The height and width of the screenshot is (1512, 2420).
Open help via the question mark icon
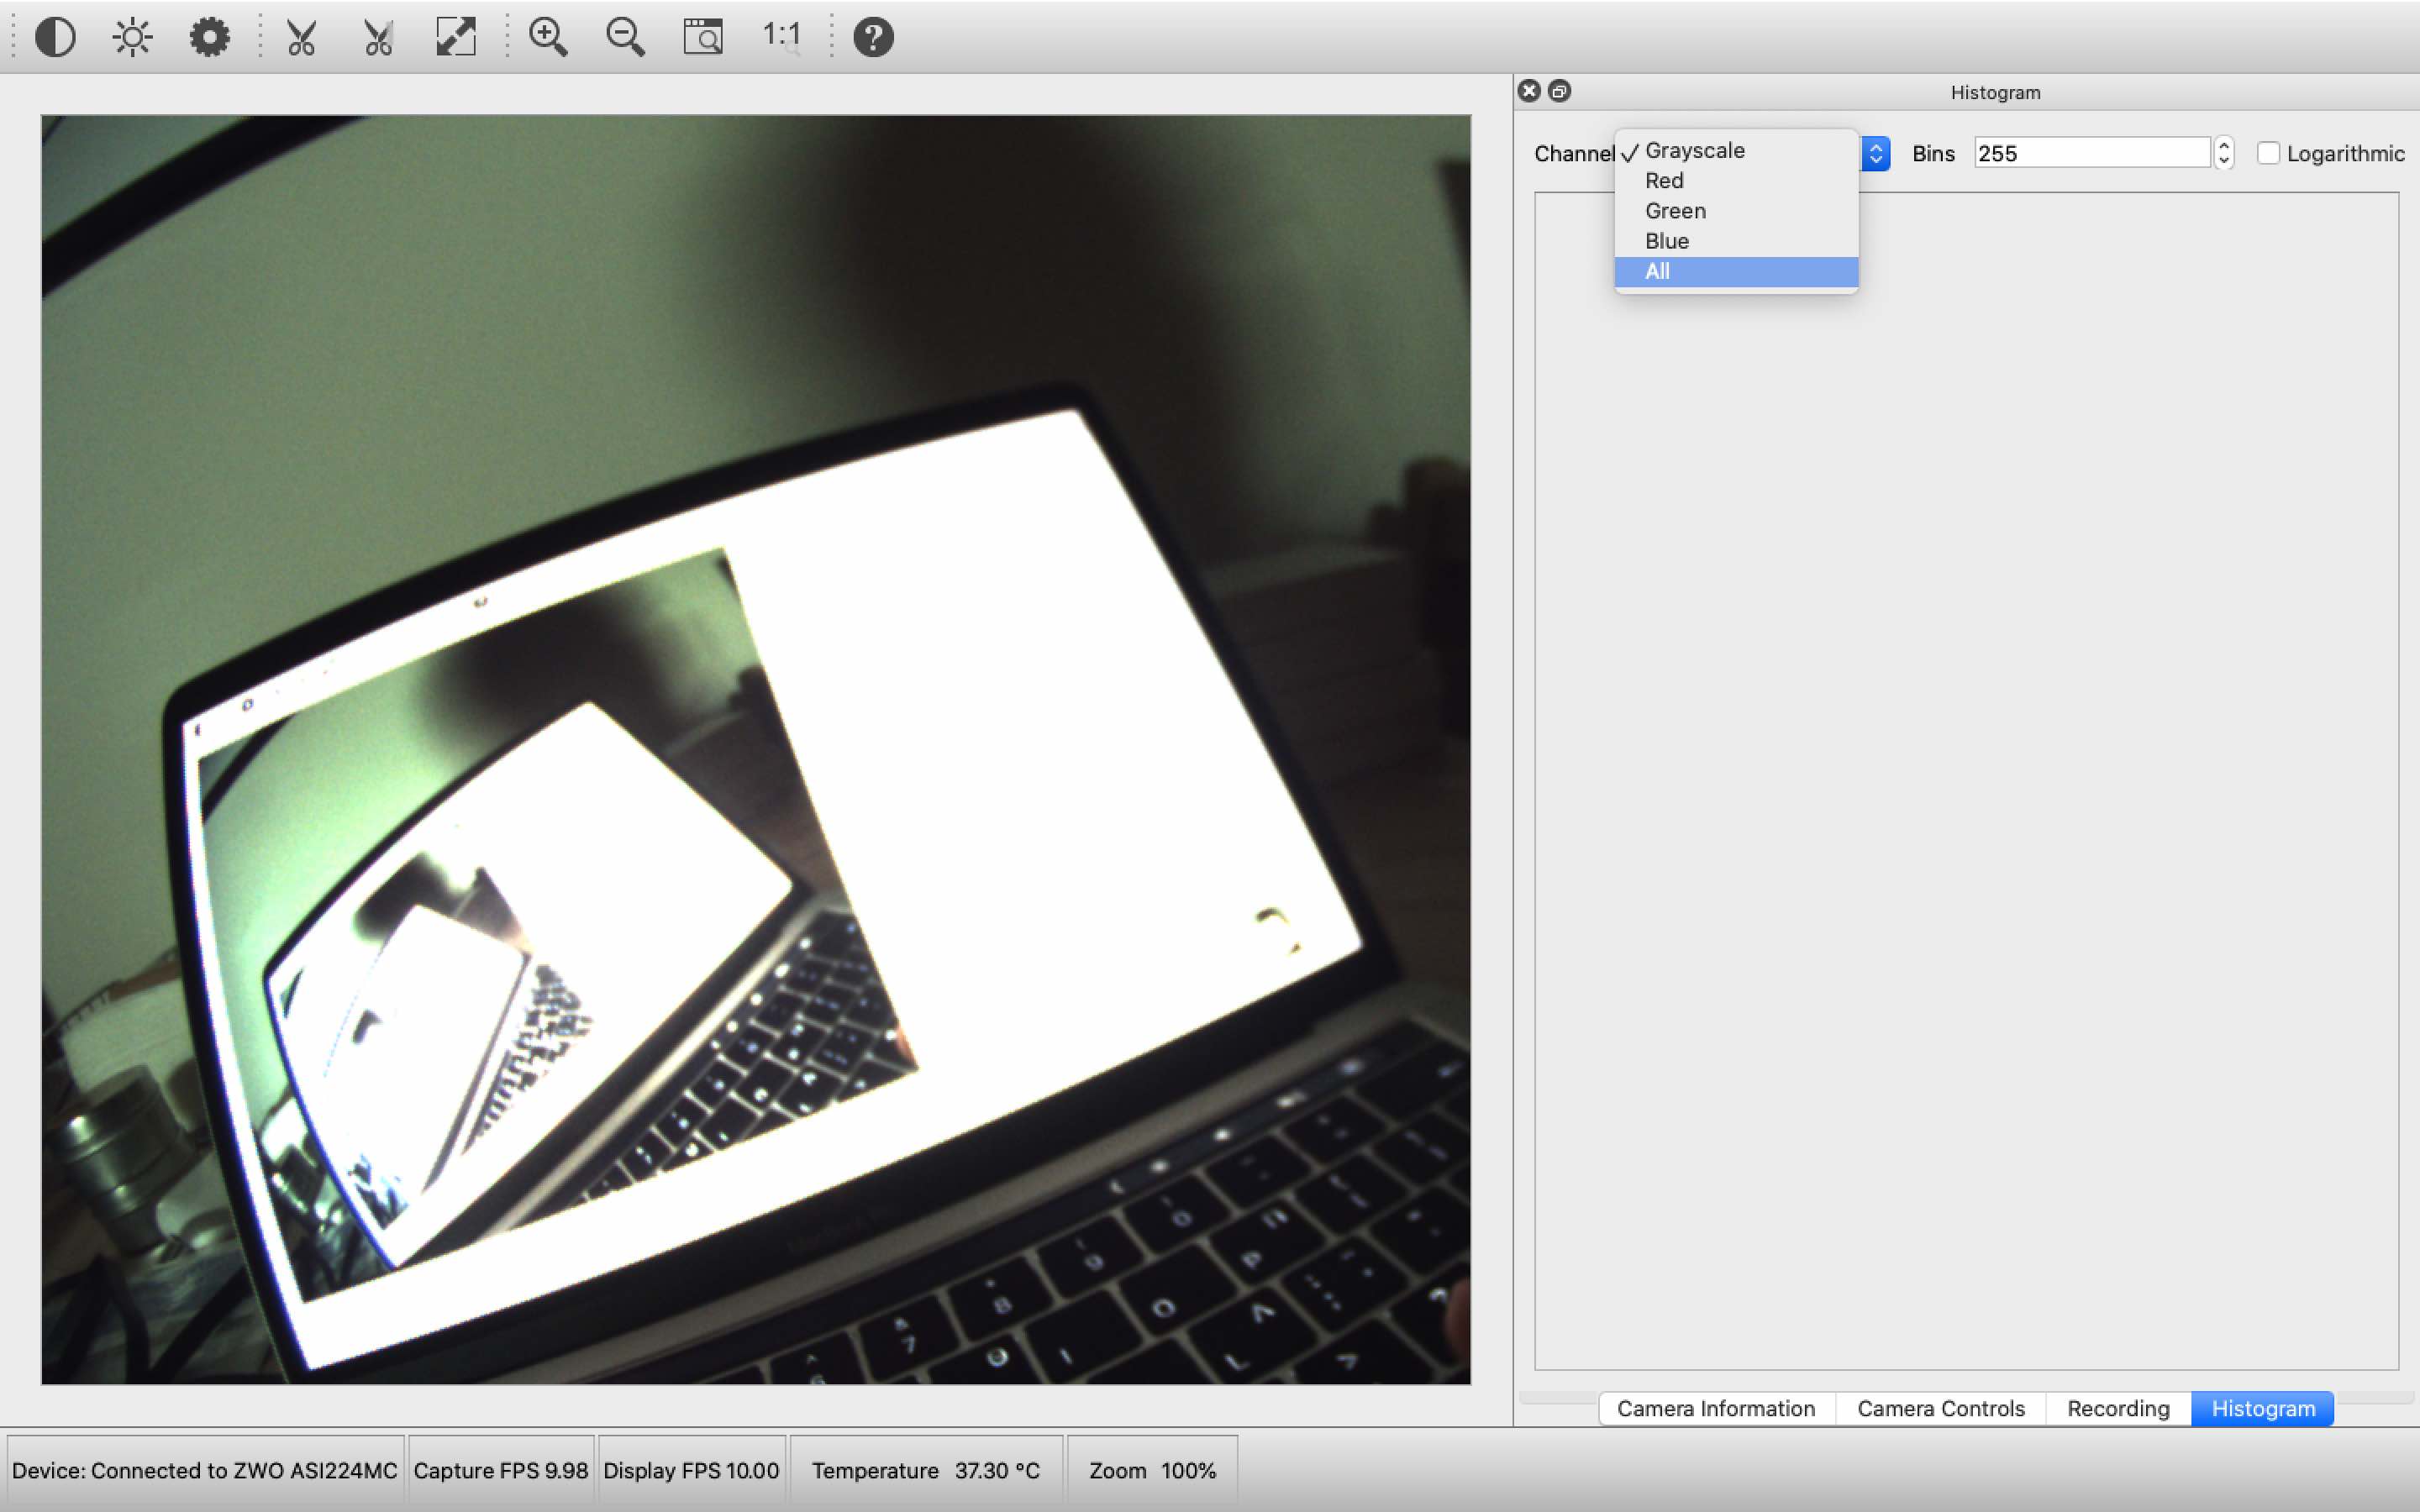(x=873, y=37)
